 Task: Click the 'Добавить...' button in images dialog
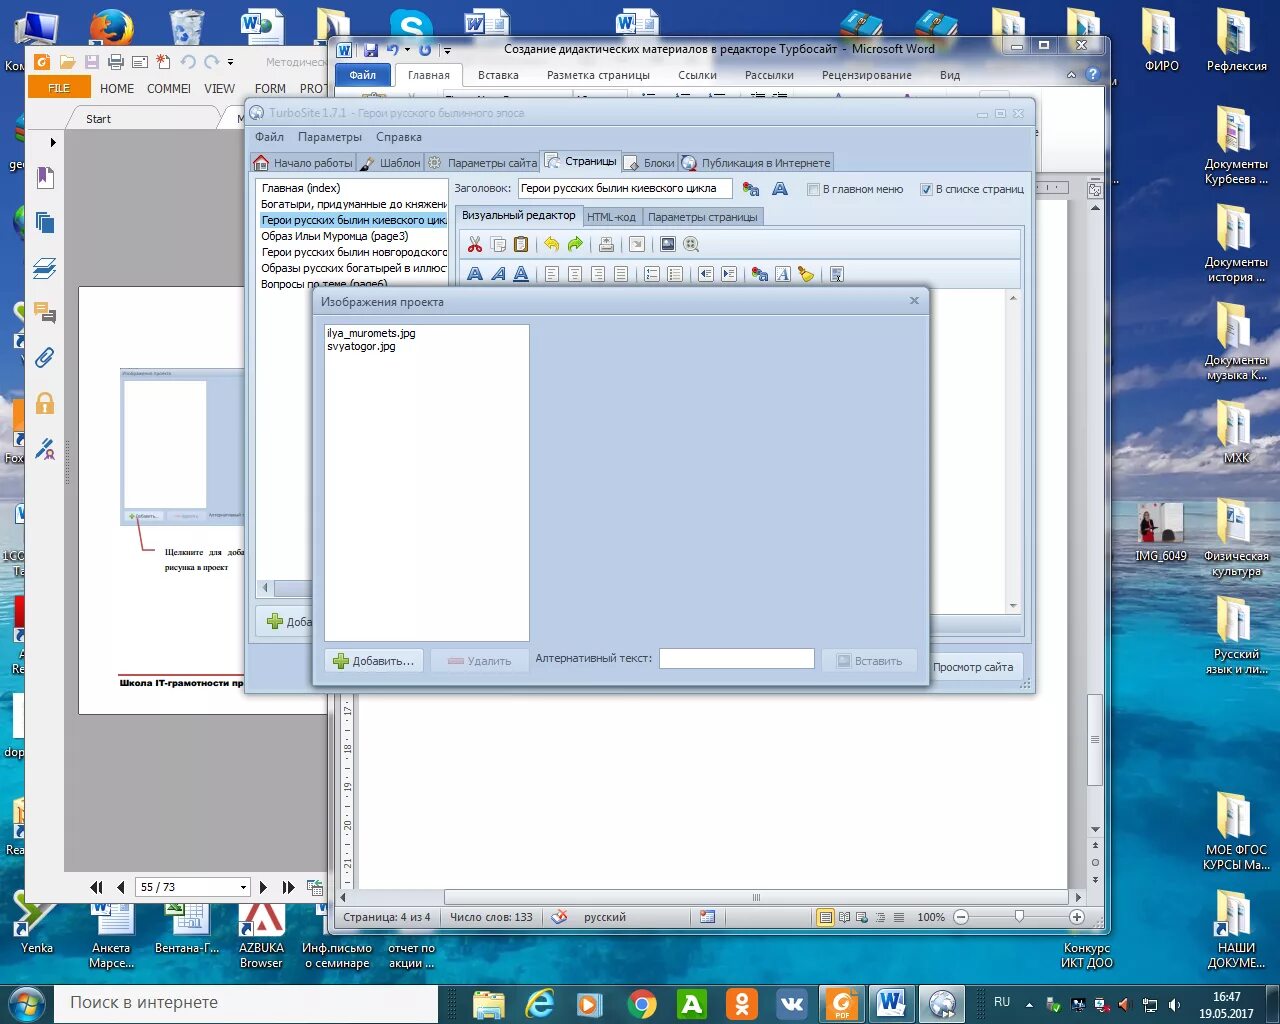[374, 661]
